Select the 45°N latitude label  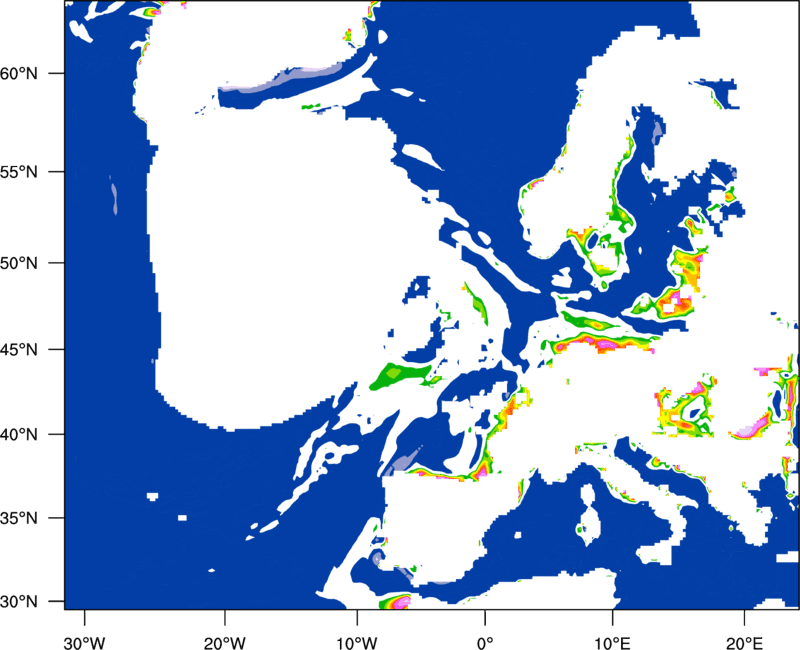coord(19,350)
